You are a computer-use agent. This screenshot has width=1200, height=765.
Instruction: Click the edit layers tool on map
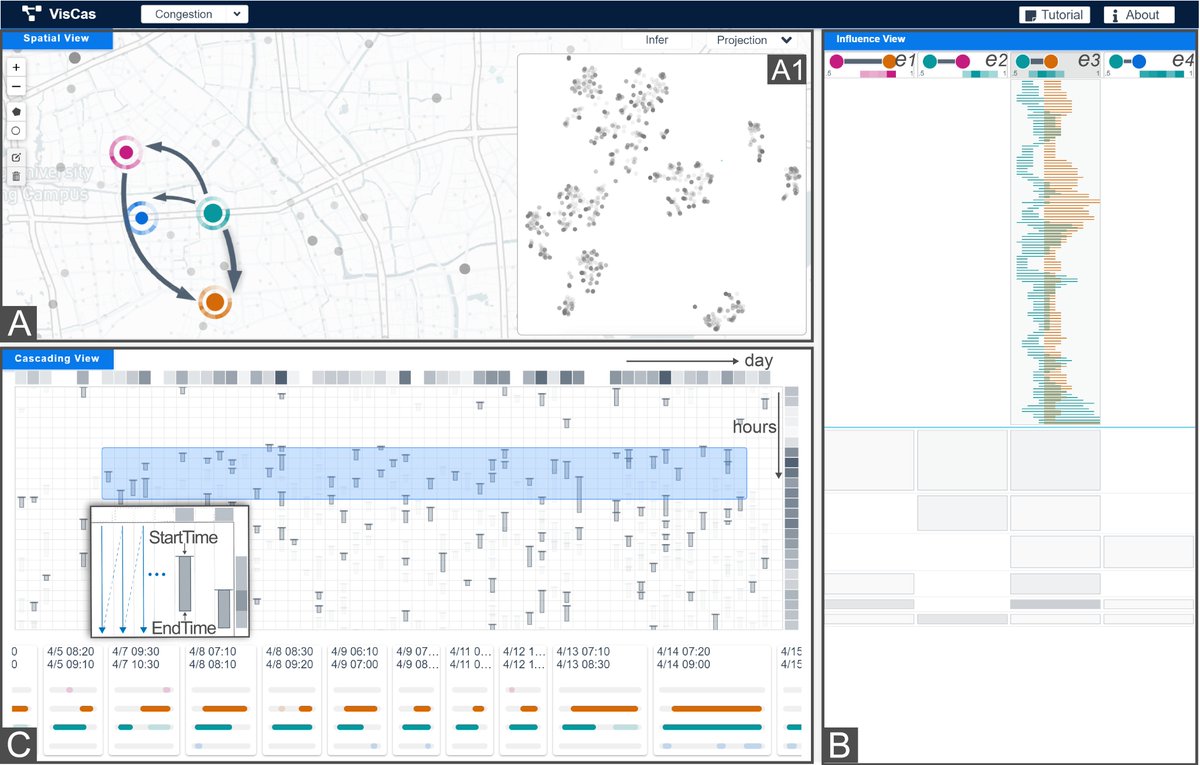(16, 157)
